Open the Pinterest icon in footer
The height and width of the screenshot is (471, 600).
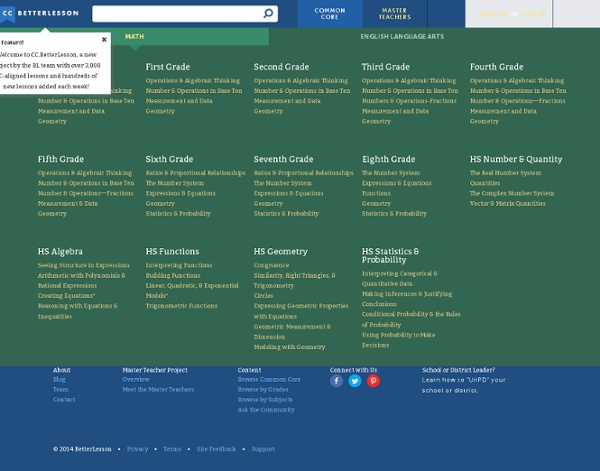pos(373,381)
